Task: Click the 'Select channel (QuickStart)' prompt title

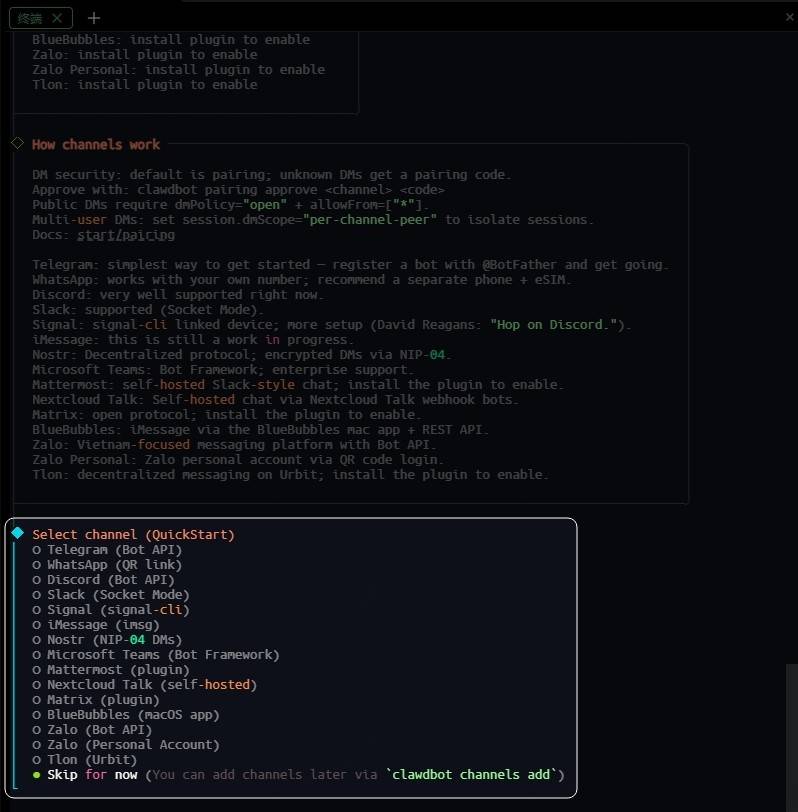Action: 133,534
